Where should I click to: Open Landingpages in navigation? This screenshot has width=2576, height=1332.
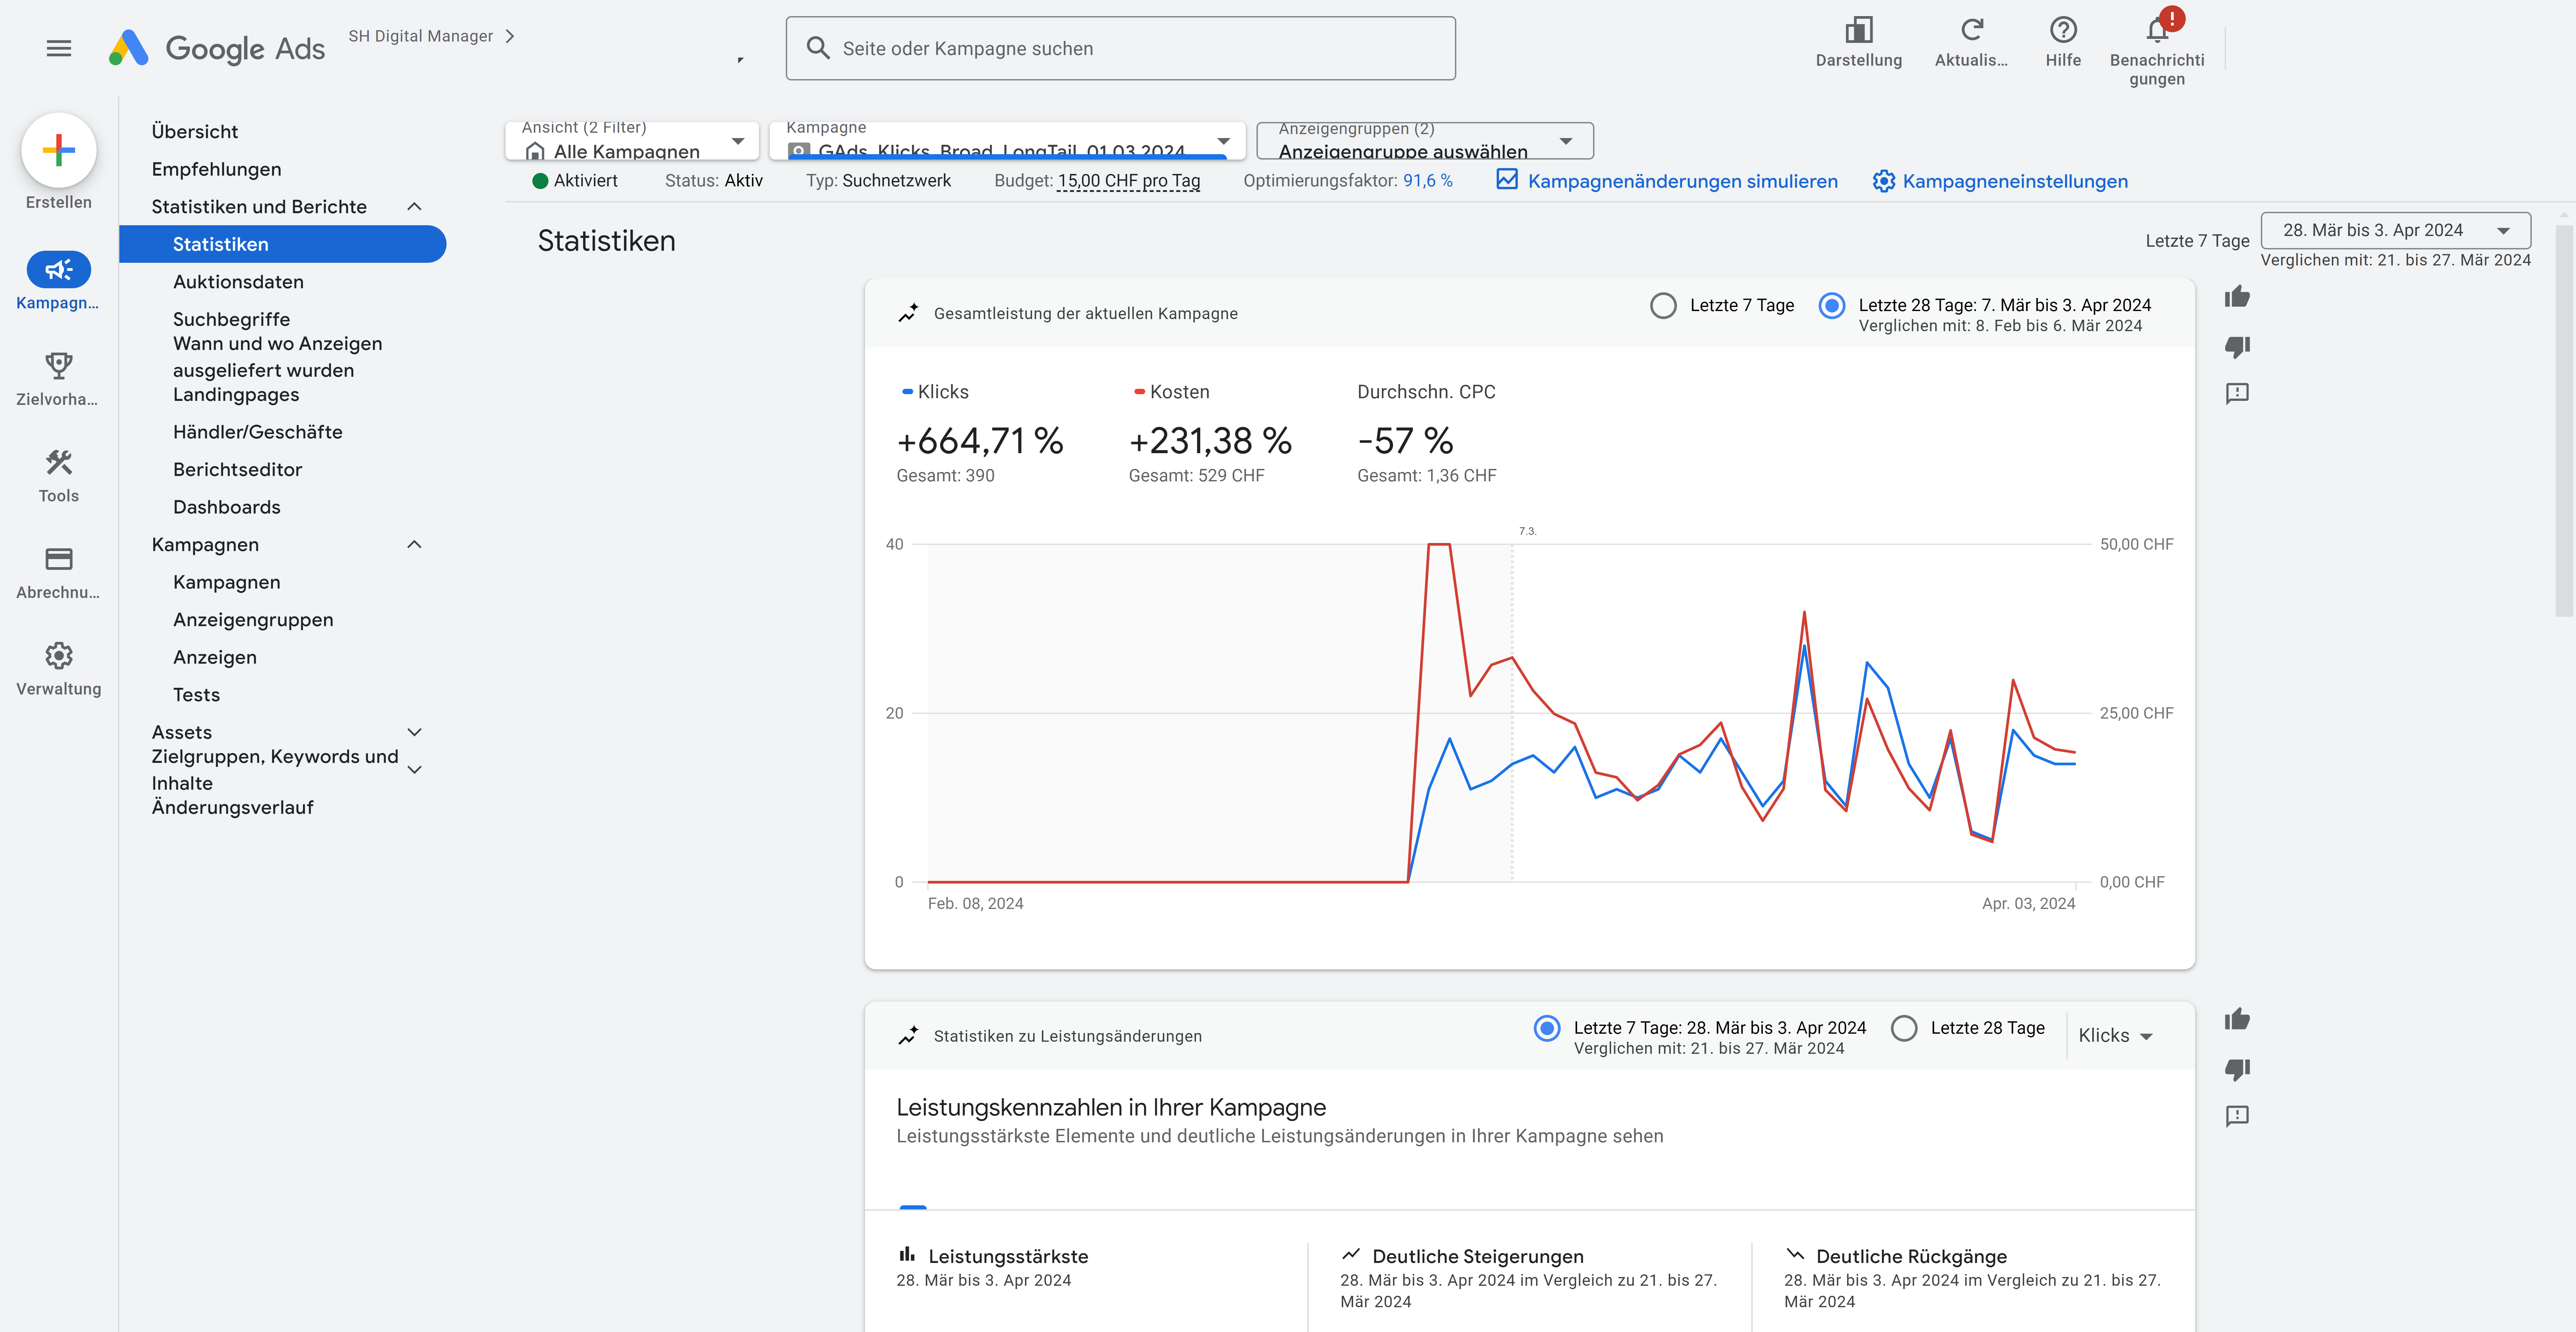(x=236, y=395)
